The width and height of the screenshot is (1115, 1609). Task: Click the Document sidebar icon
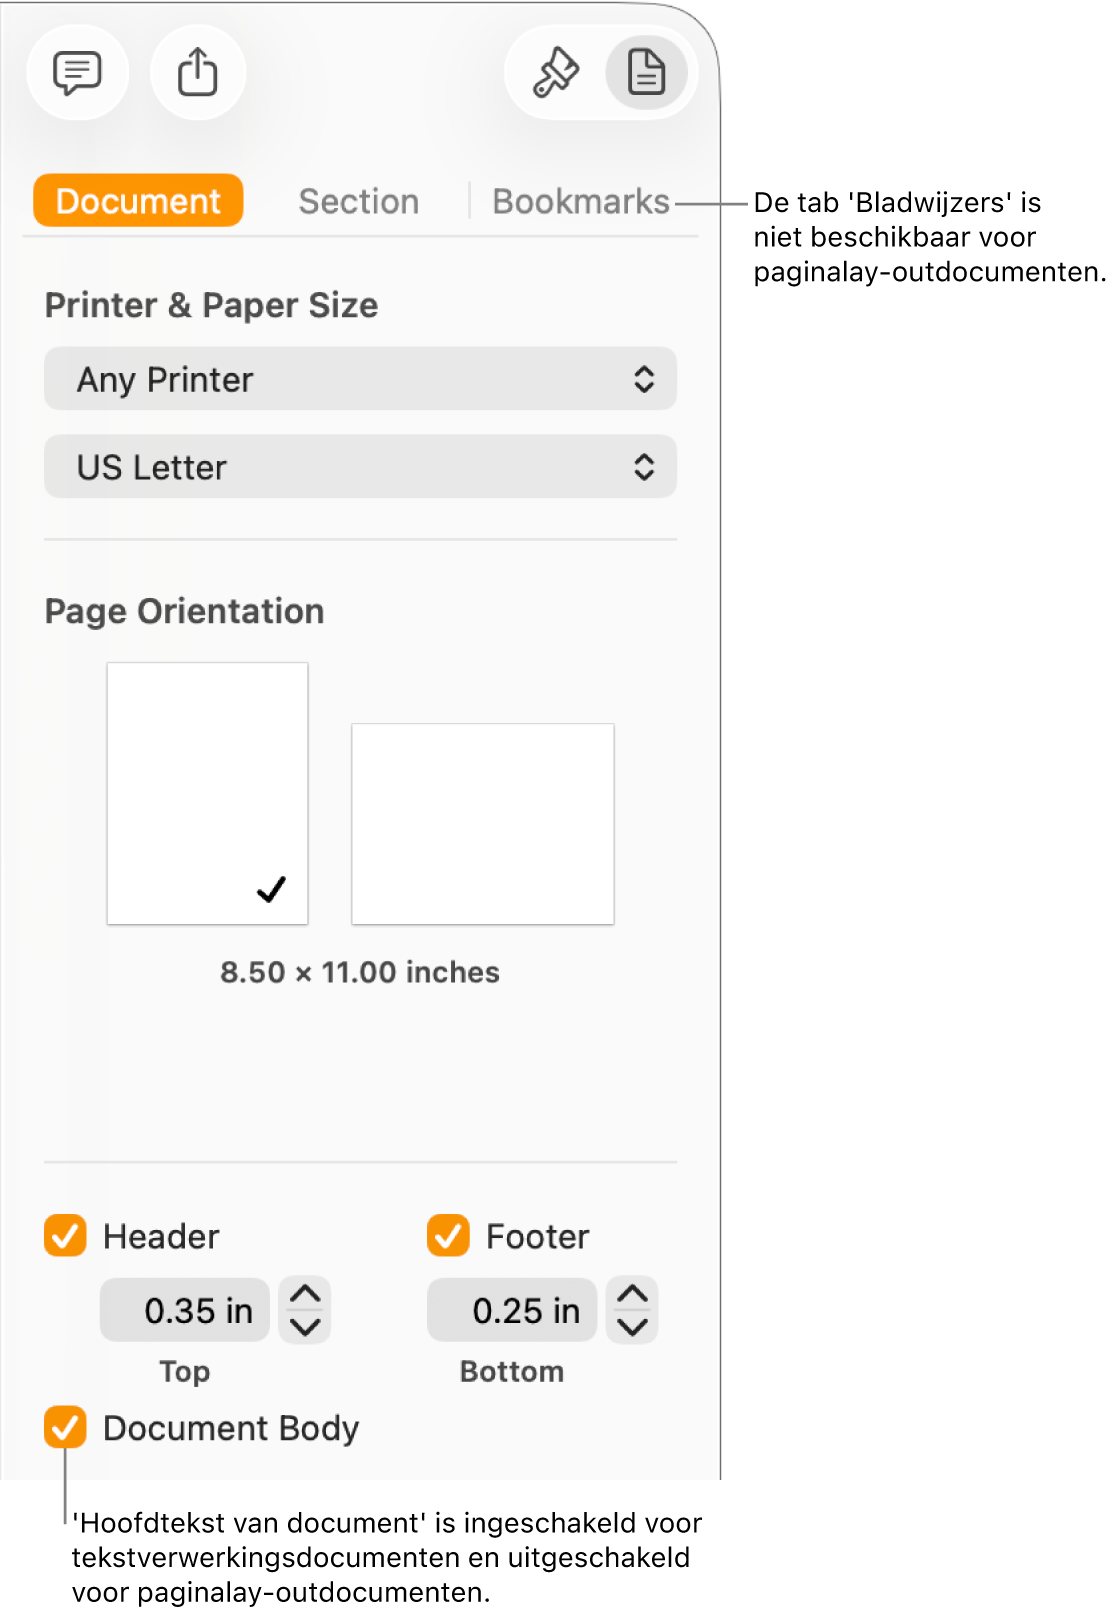pyautogui.click(x=646, y=73)
